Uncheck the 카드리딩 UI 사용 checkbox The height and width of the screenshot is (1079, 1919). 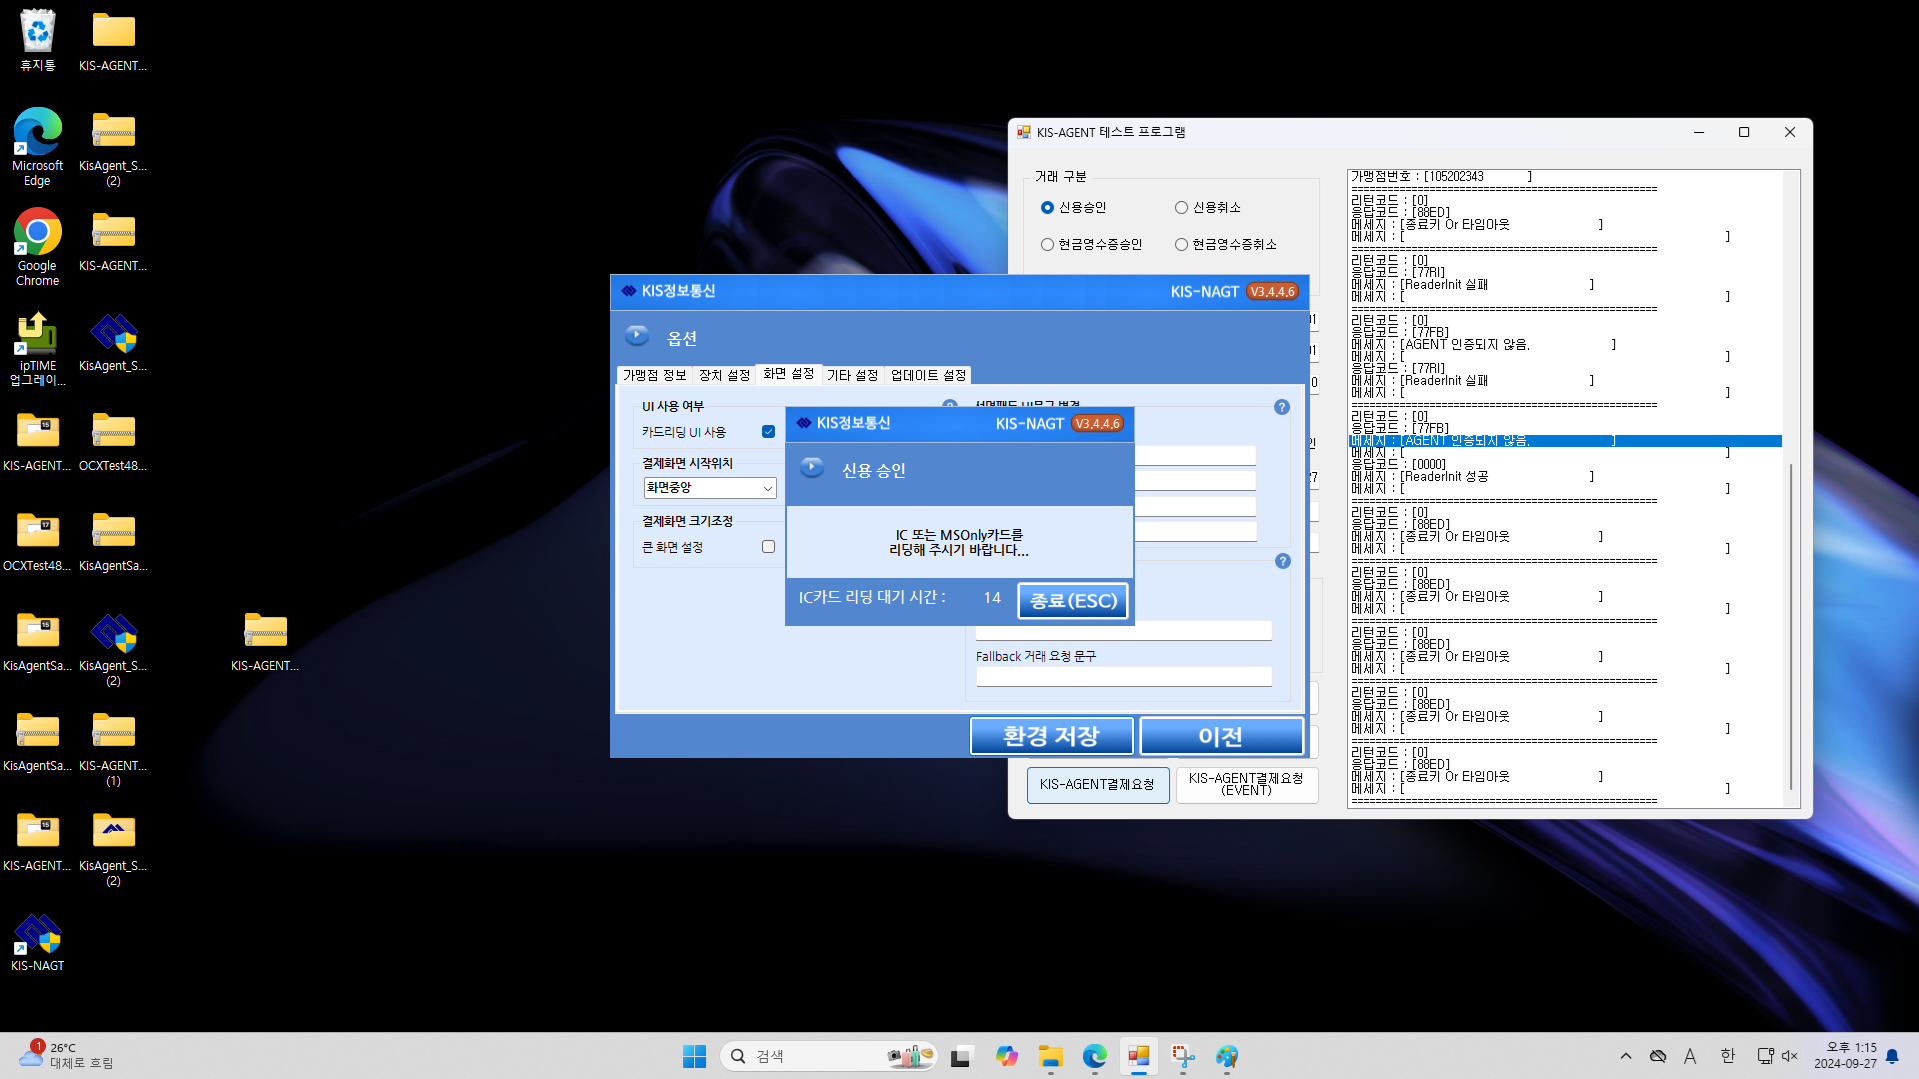pyautogui.click(x=768, y=432)
